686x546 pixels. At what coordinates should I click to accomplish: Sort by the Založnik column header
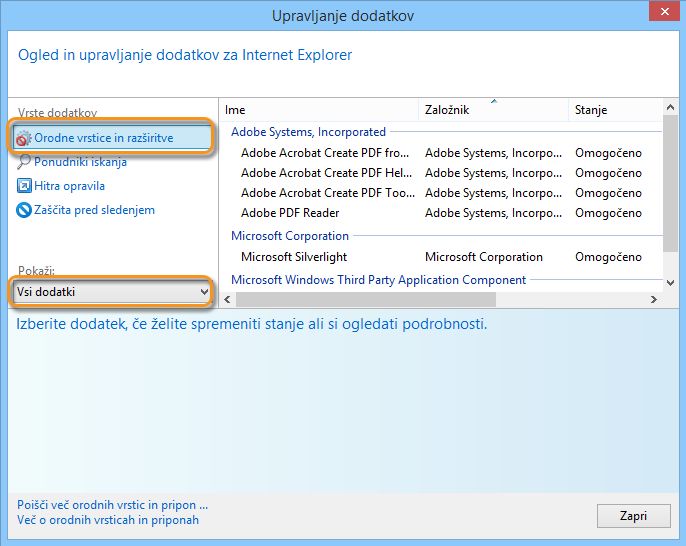click(x=494, y=110)
